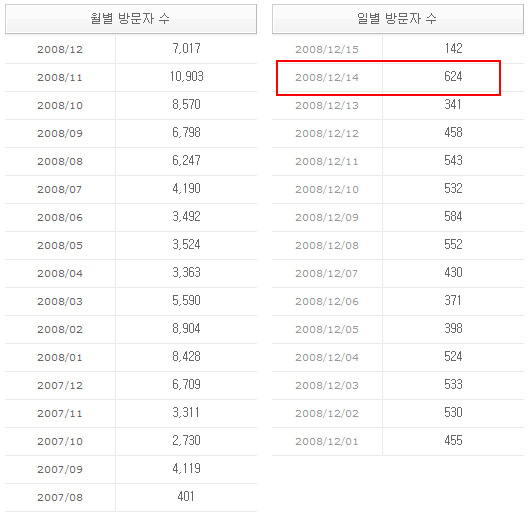Click month value 6,247
Screen dimensions: 529x519
click(187, 161)
